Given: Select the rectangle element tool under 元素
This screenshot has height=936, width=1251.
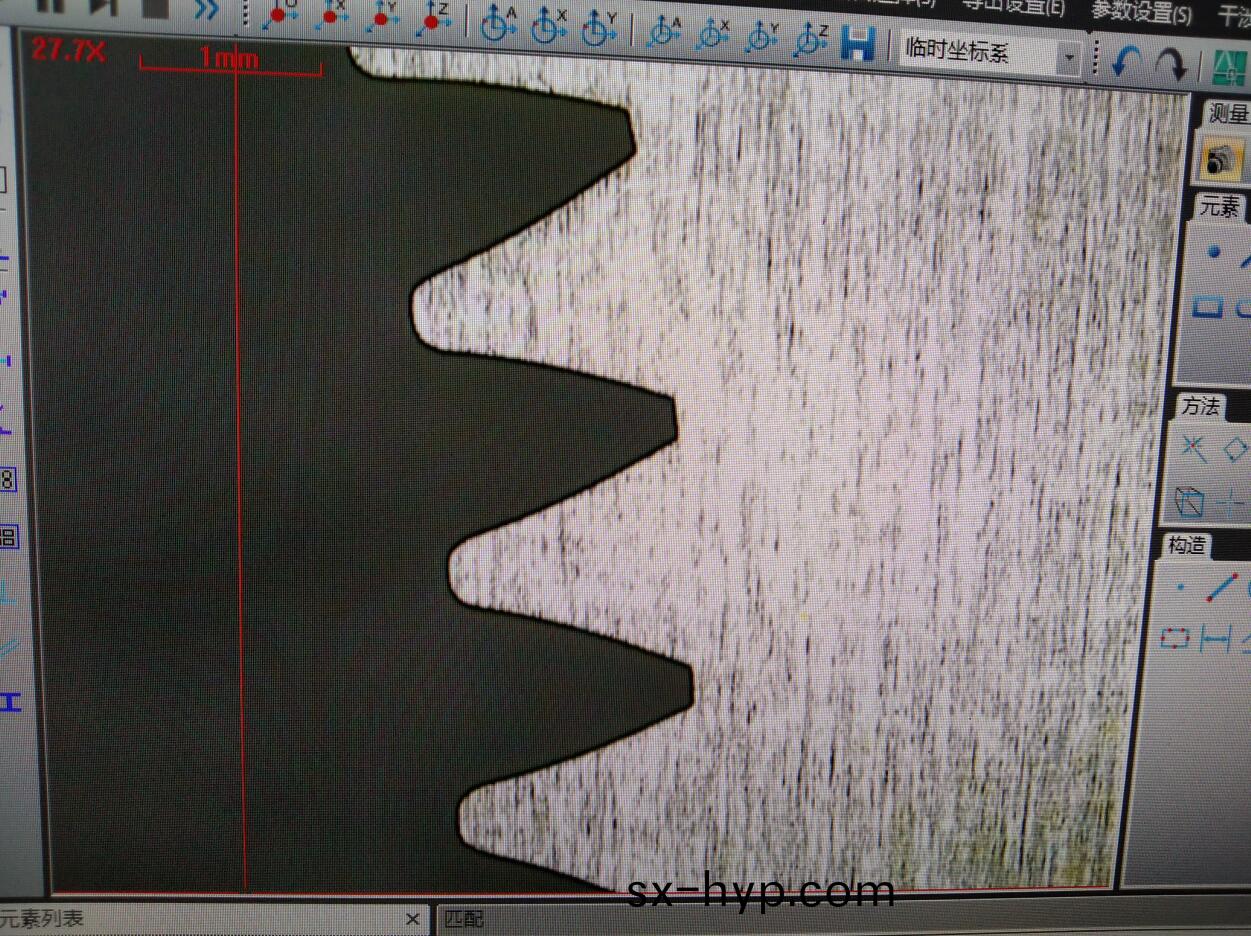Looking at the screenshot, I should point(1208,306).
